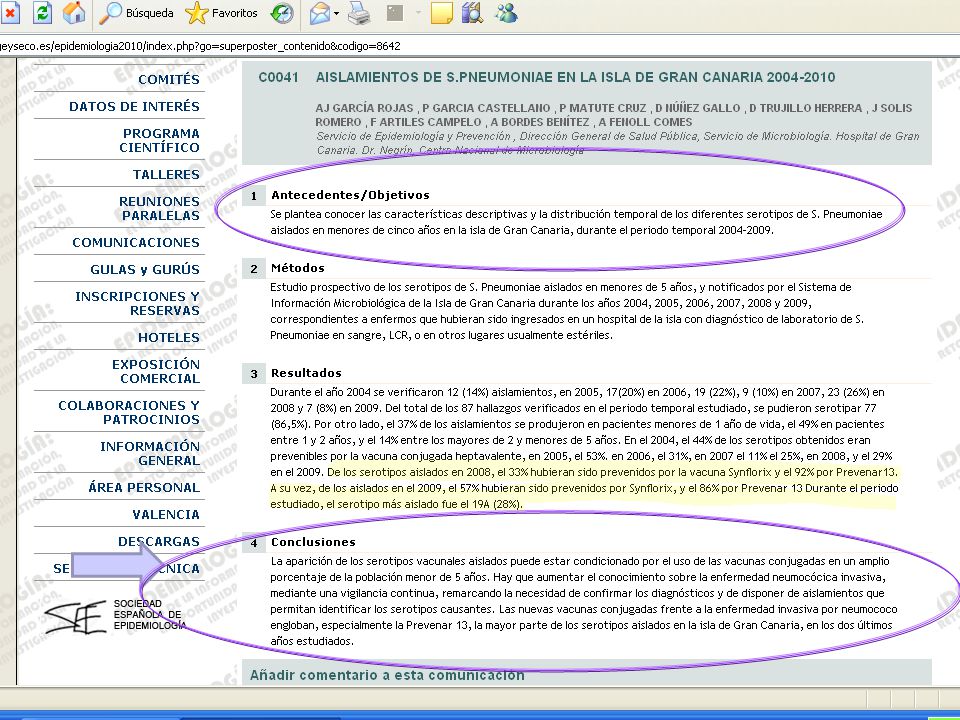Viewport: 960px width, 720px height.
Task: Click the yellow note toolbar icon
Action: pos(442,13)
